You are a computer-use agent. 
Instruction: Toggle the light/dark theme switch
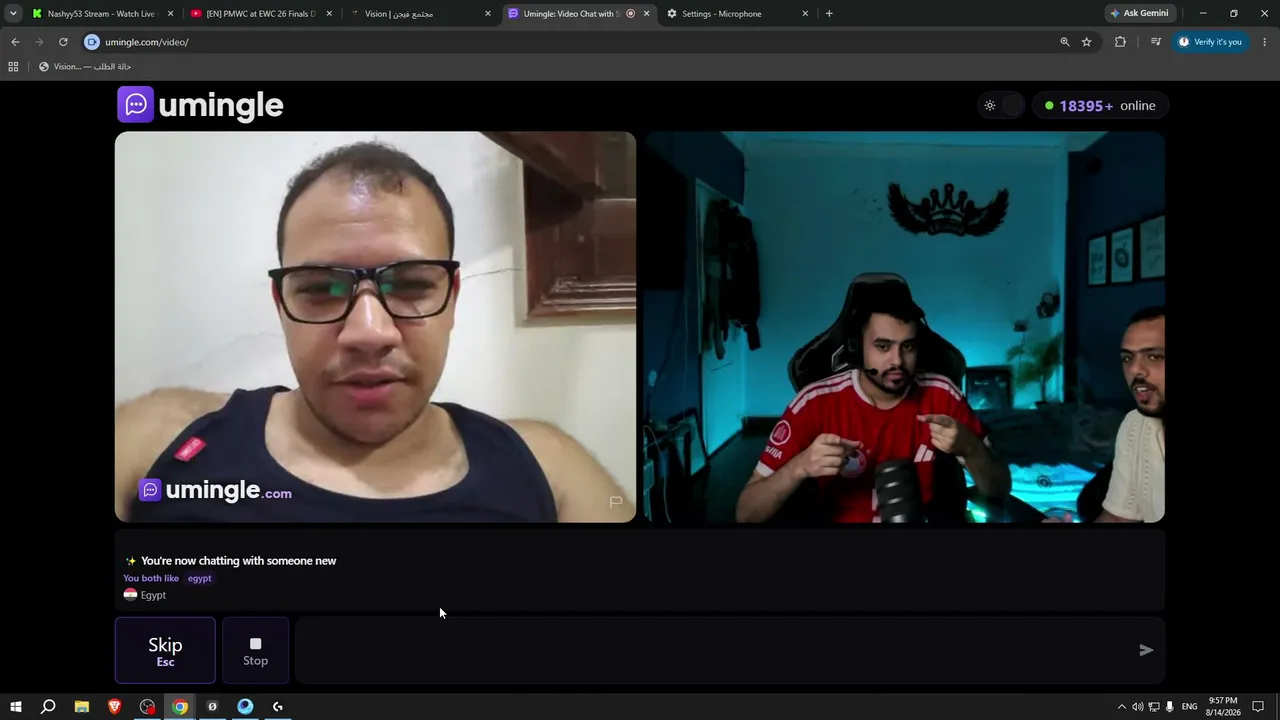[x=1001, y=105]
